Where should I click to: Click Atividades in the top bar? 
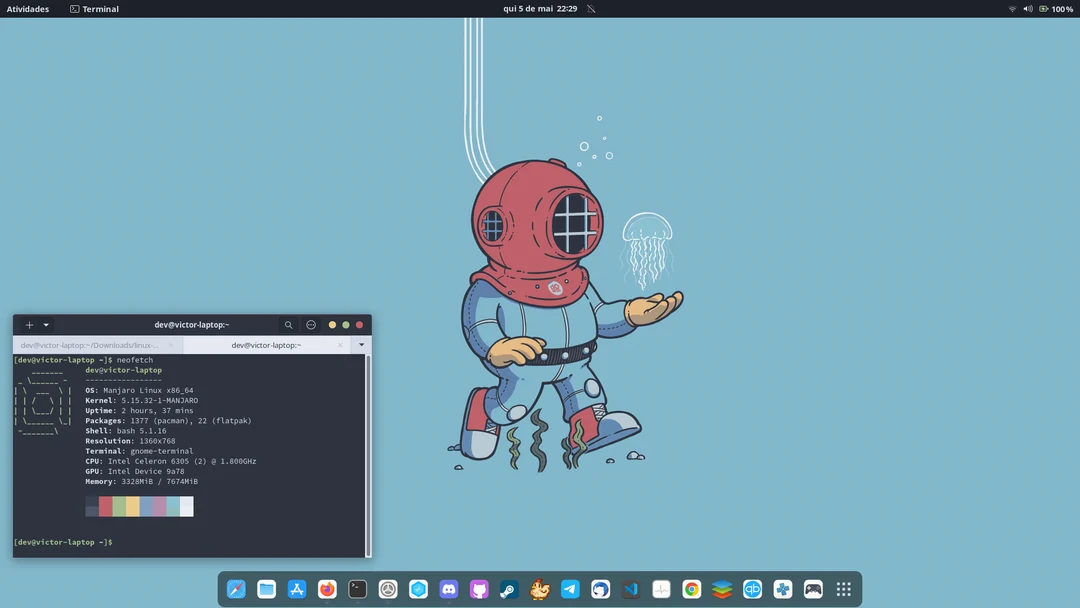(26, 8)
